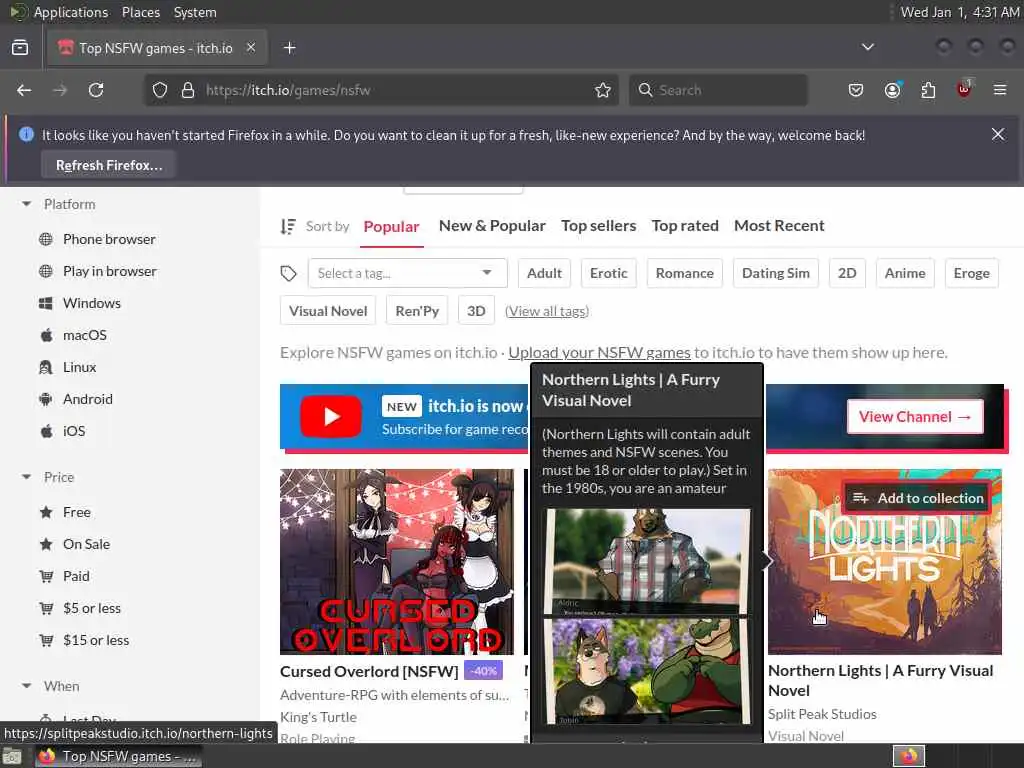This screenshot has height=768, width=1024.
Task: Click the padlock site information icon
Action: 188,90
